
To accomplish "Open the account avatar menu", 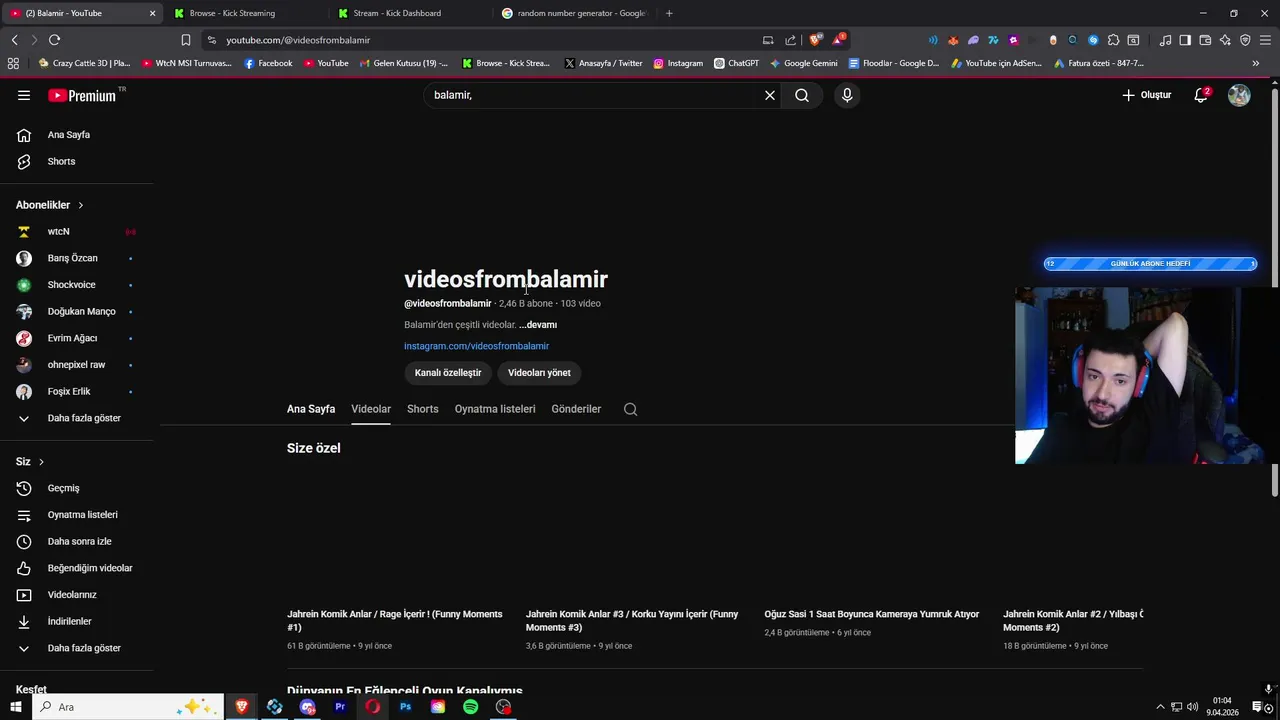I will coord(1239,95).
